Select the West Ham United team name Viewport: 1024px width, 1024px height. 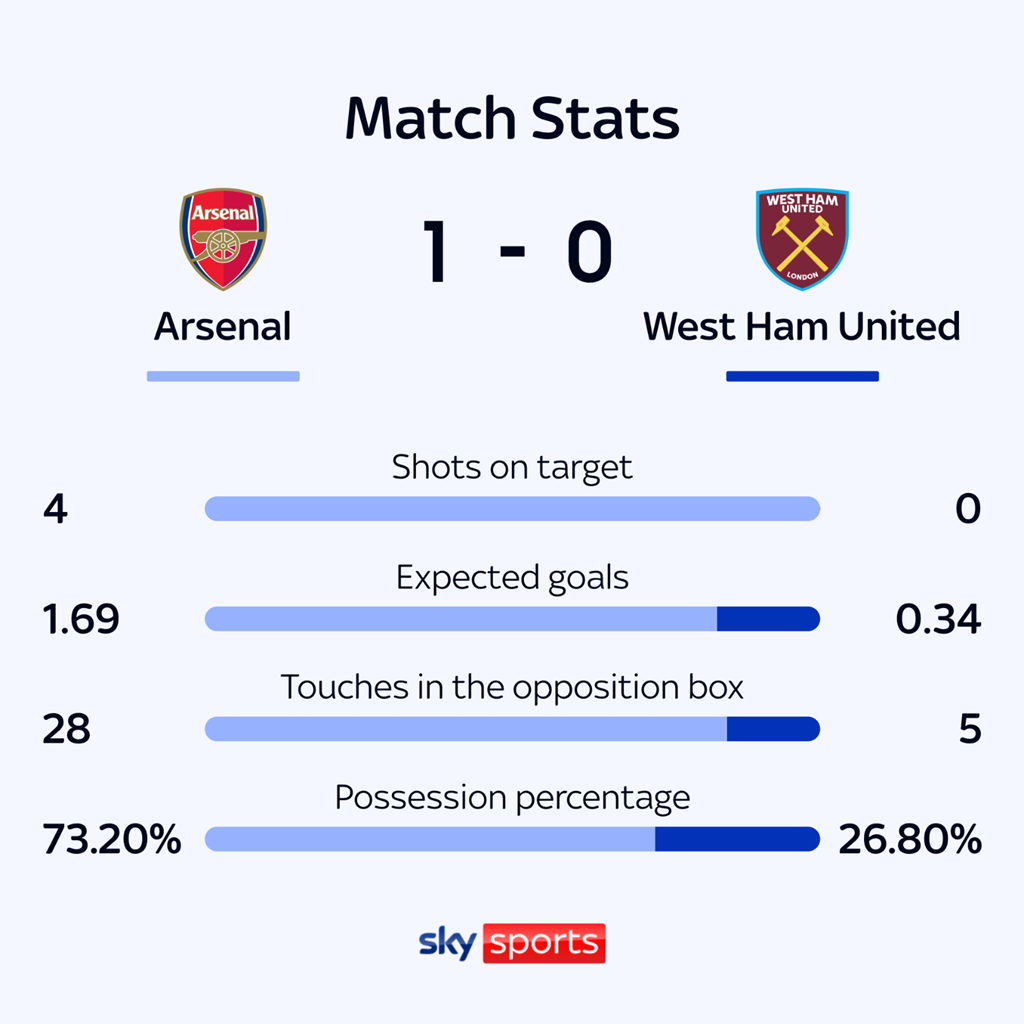pos(801,327)
